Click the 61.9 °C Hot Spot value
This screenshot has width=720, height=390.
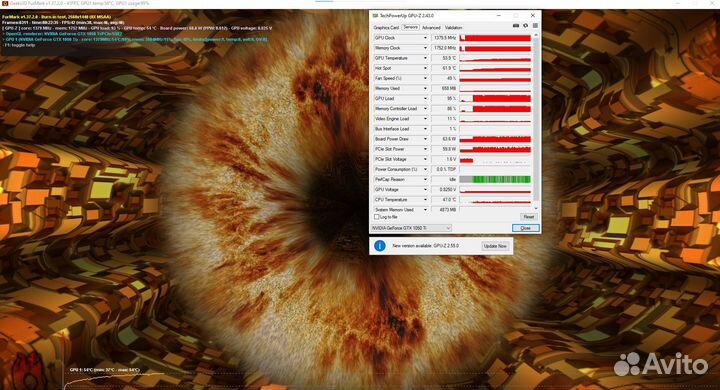444,68
